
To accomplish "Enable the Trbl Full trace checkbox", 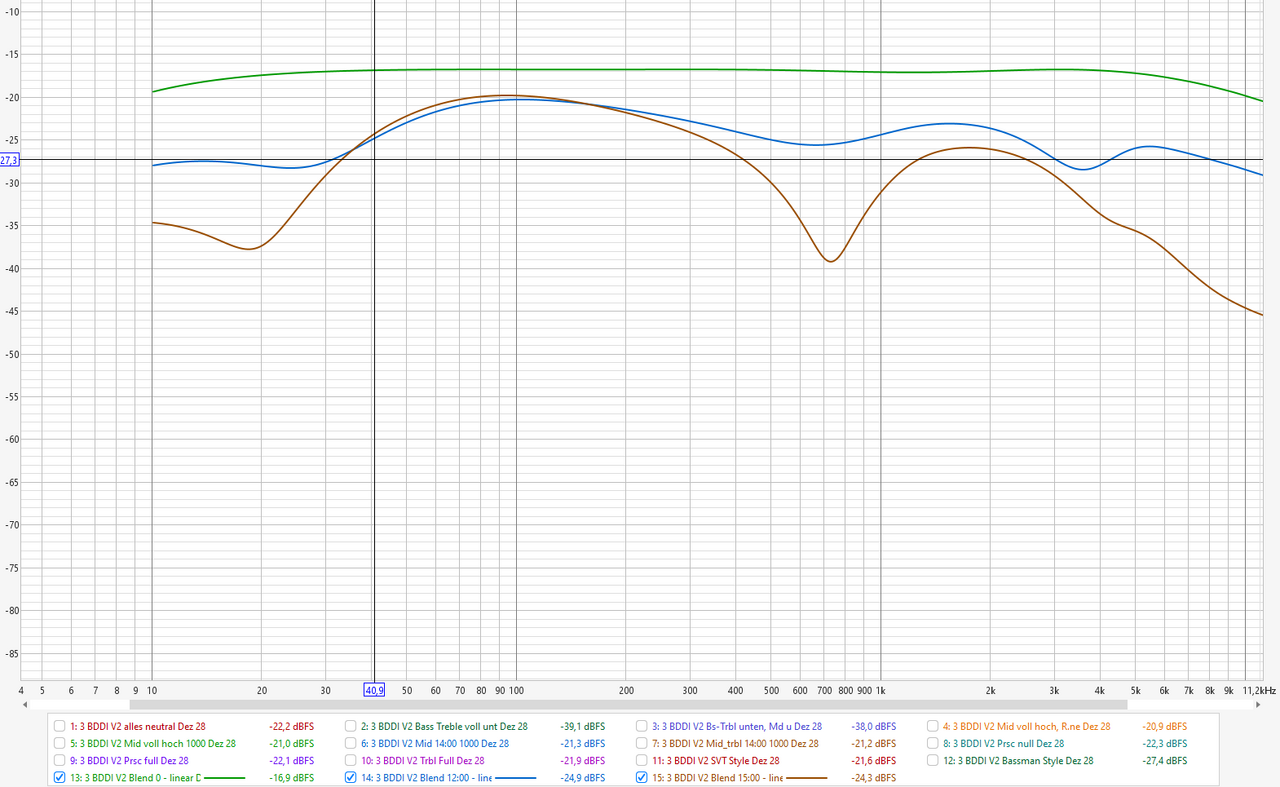I will point(351,761).
